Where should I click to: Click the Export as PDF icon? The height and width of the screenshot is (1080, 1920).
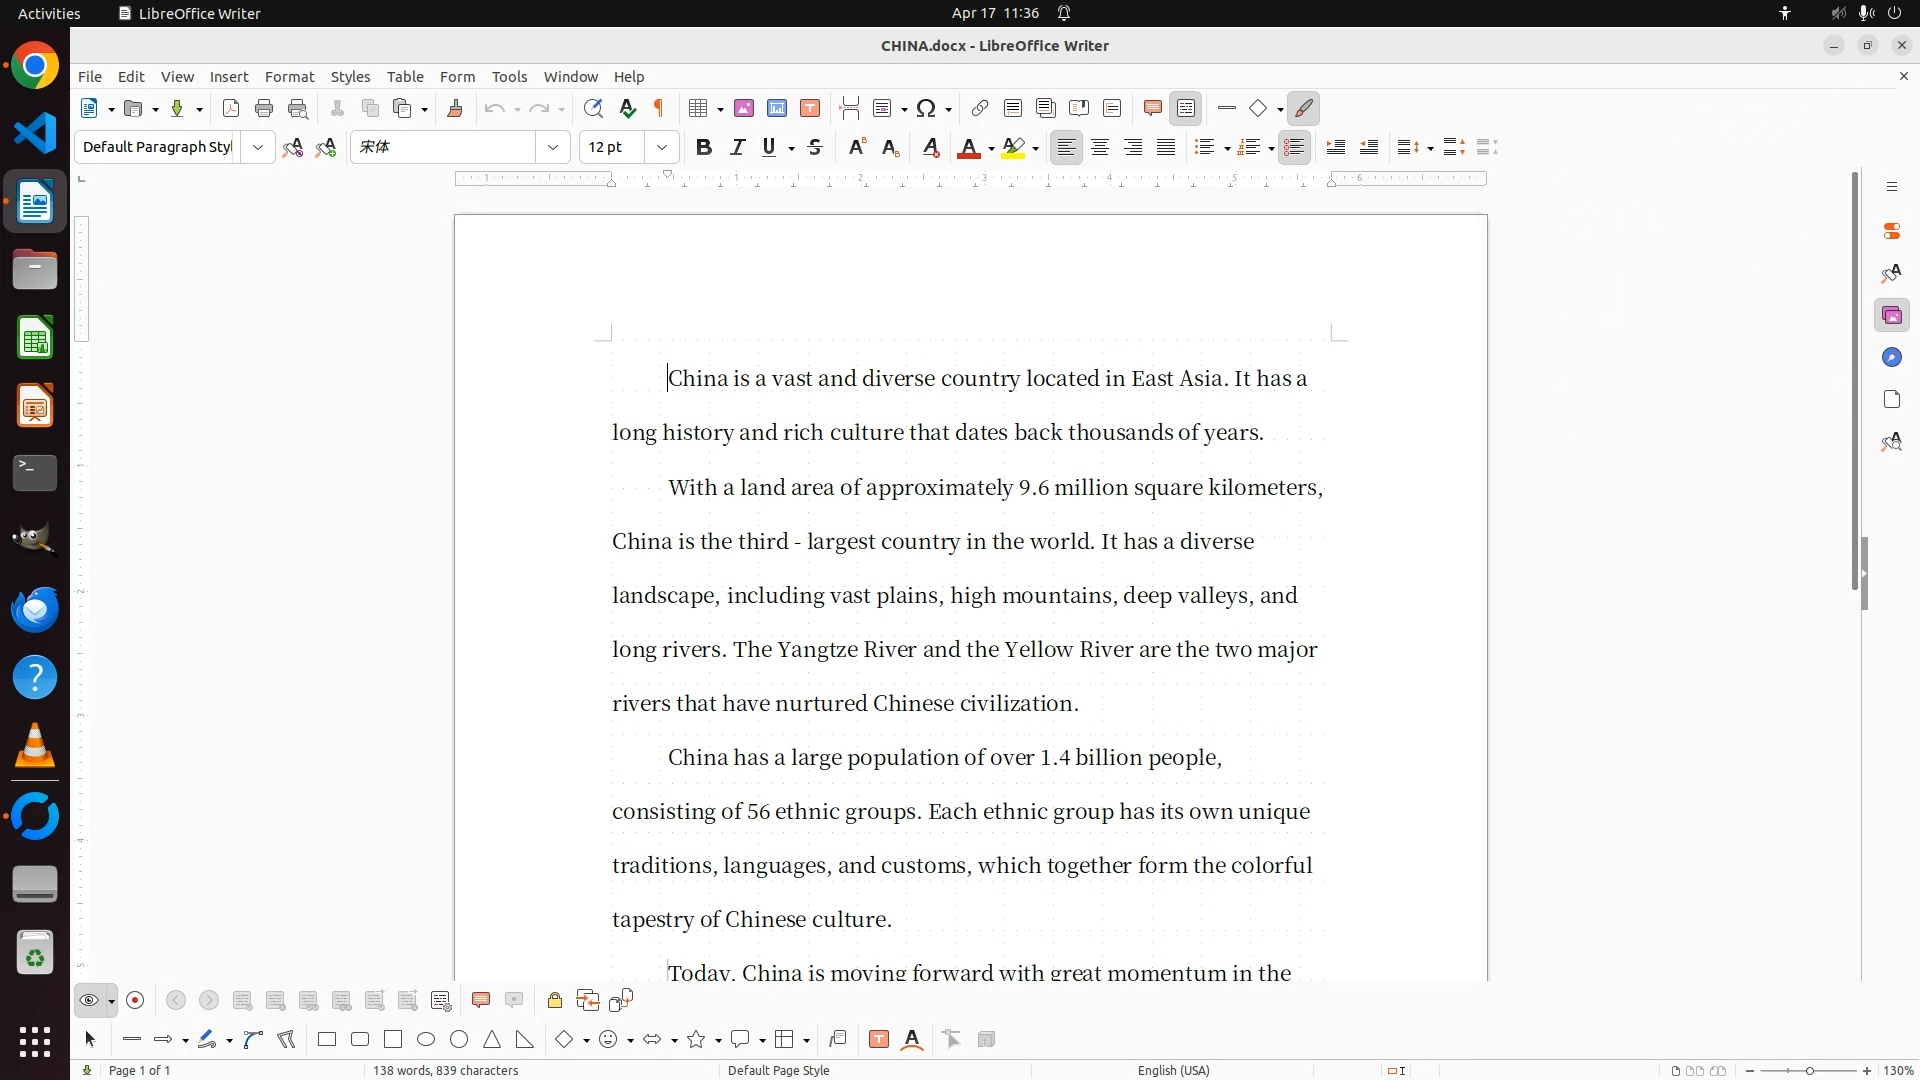(231, 109)
